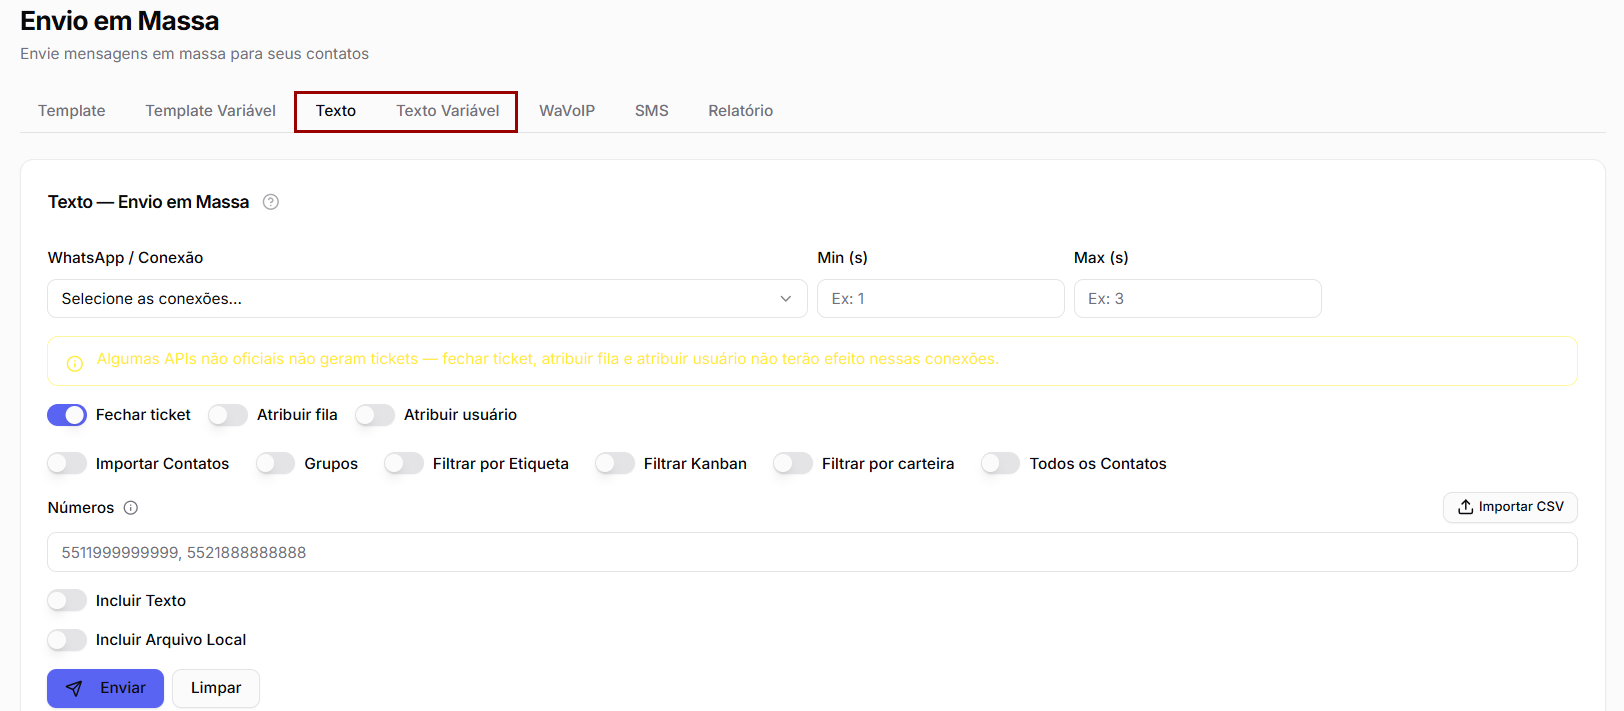
Task: Open the Selecione as conexões dropdown
Action: click(x=427, y=298)
